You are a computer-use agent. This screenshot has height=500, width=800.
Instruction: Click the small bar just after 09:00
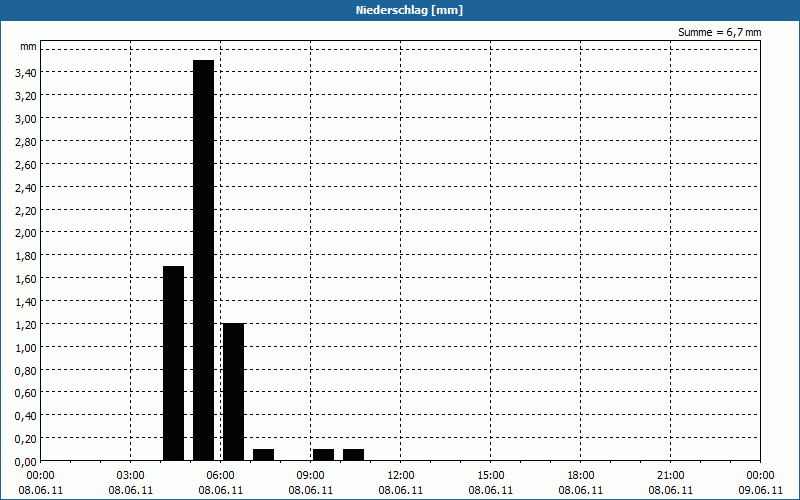[323, 455]
